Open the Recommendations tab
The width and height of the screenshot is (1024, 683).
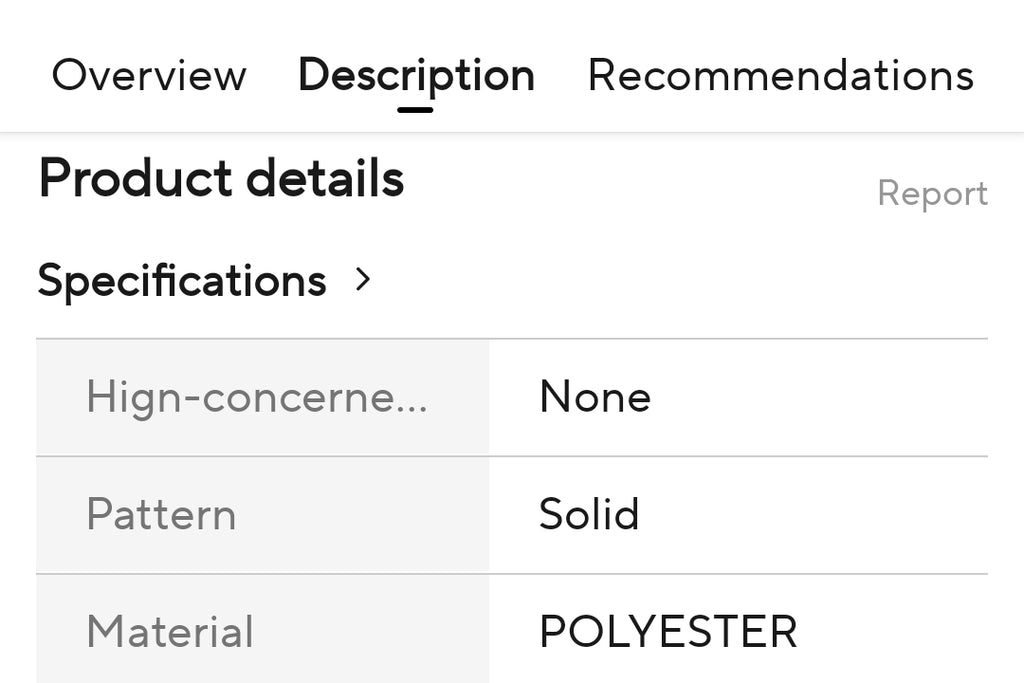pos(780,75)
